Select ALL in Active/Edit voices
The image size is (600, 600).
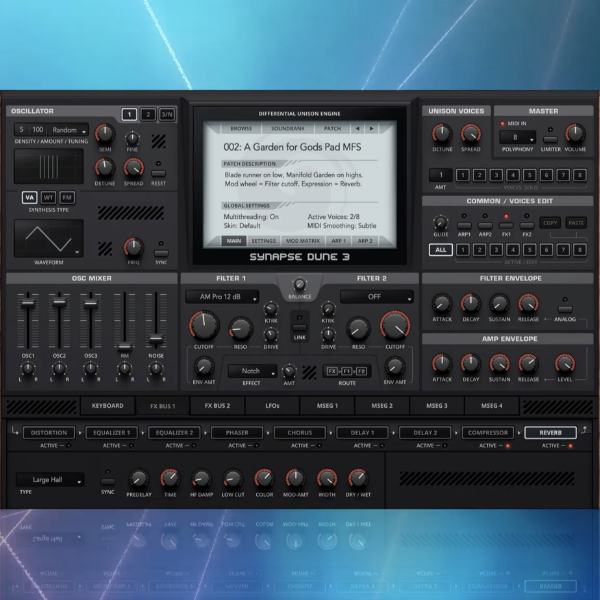440,250
